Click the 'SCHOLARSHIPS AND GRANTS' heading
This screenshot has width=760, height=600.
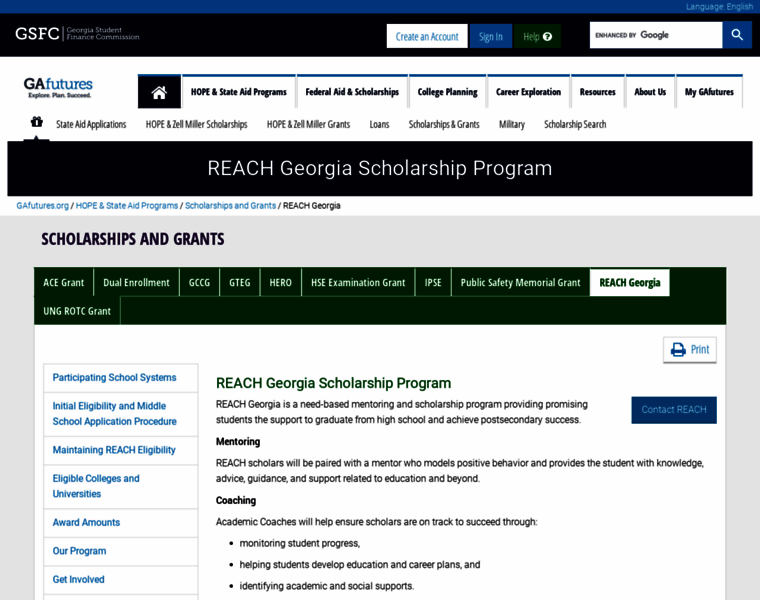pos(133,239)
